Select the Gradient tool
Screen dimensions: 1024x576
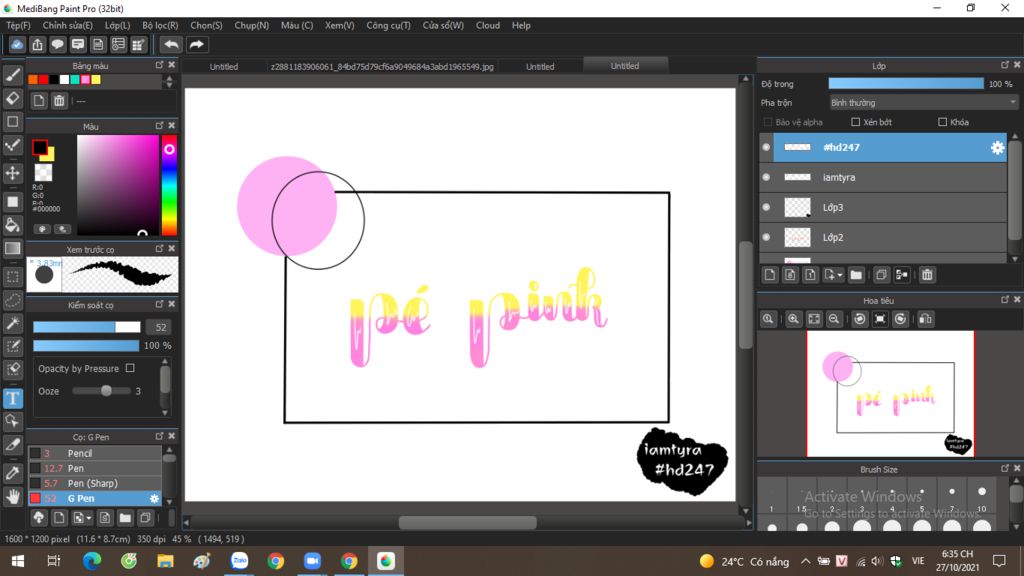[x=12, y=248]
